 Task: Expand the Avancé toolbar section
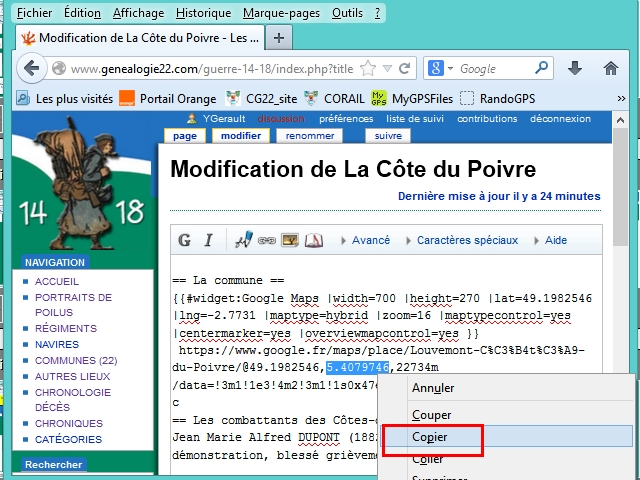tap(366, 240)
